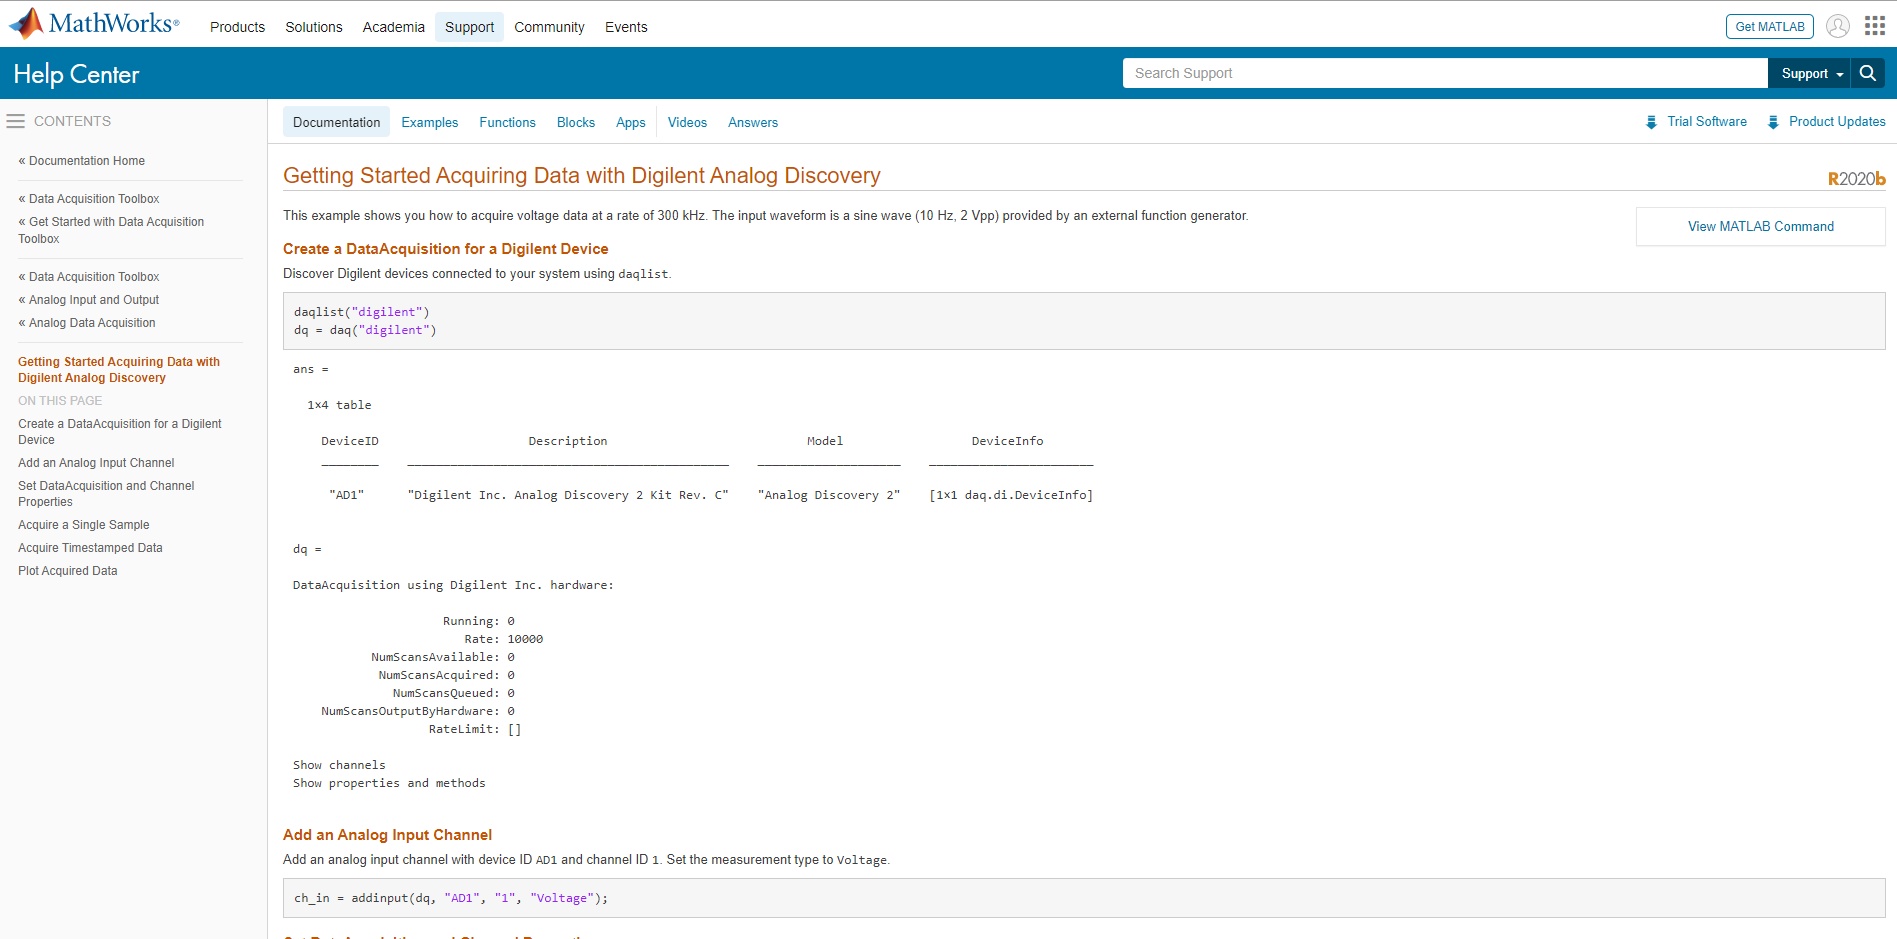Open the Solutions menu

click(314, 27)
